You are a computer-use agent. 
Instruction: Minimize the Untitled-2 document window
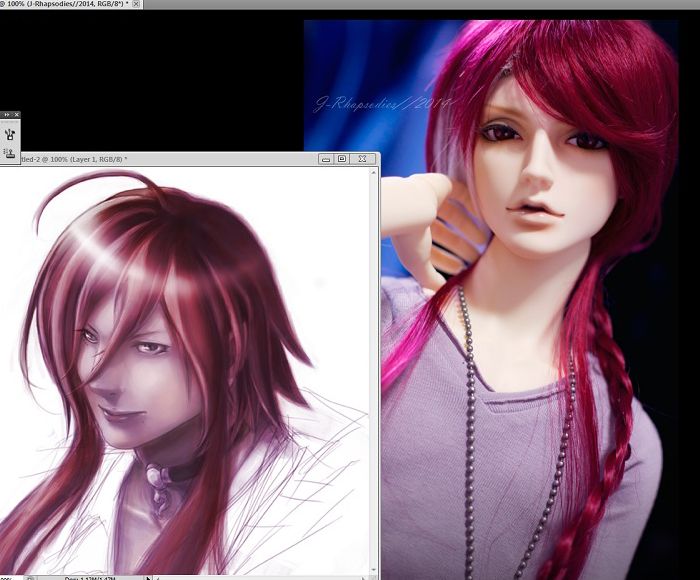coord(326,159)
